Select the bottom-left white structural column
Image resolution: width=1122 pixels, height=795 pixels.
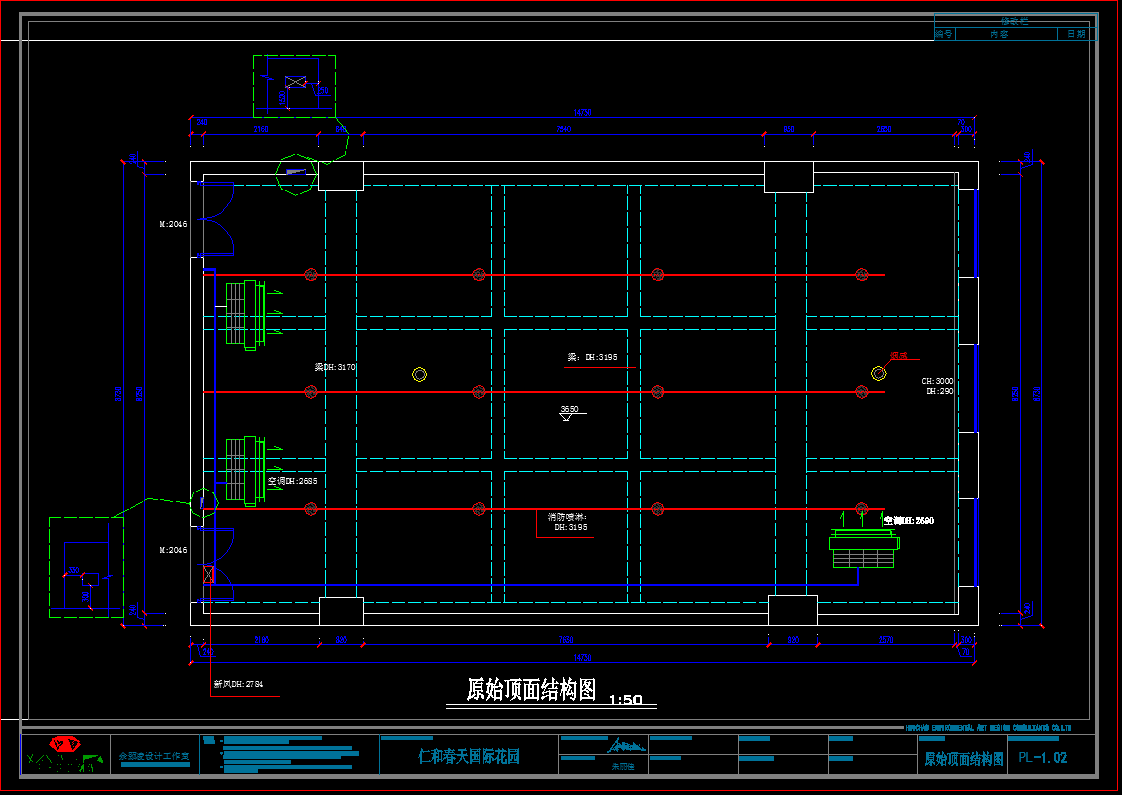click(x=341, y=611)
